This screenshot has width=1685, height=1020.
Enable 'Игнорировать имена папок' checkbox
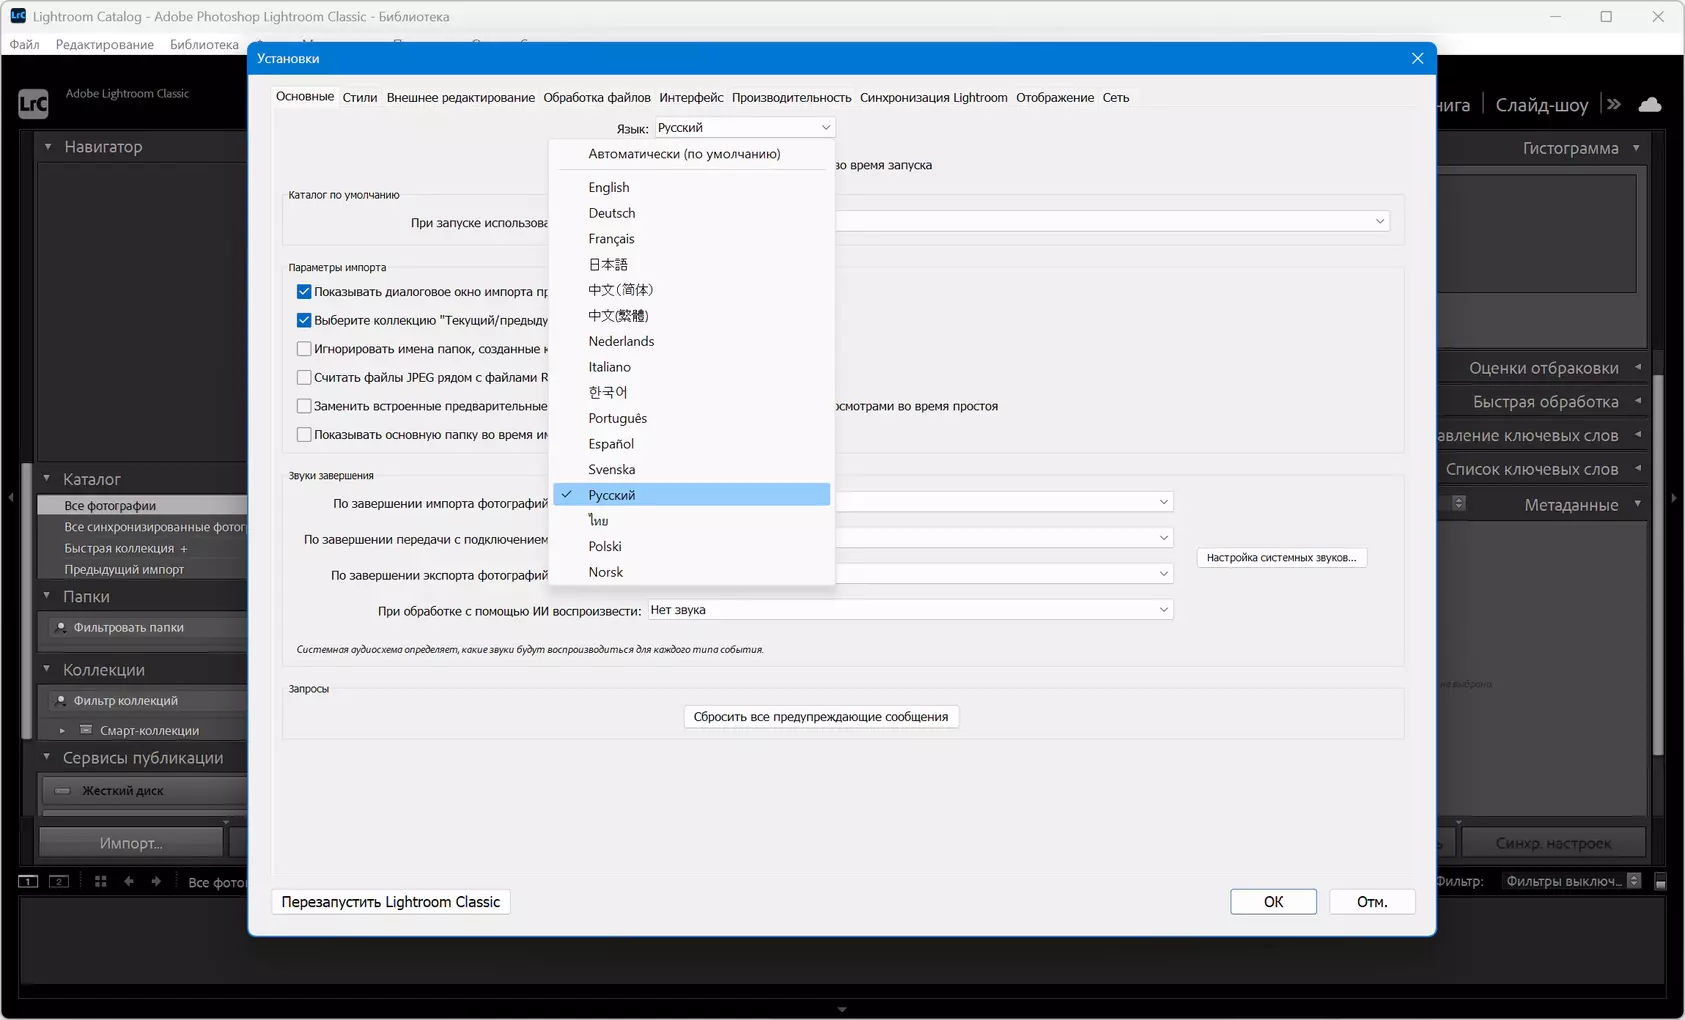pyautogui.click(x=304, y=349)
